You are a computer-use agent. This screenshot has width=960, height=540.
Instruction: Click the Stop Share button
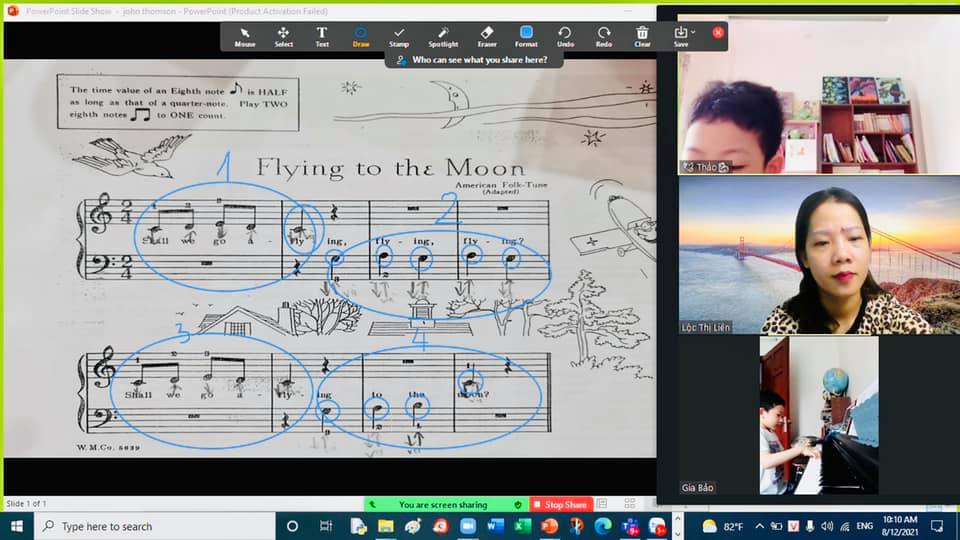(x=561, y=504)
